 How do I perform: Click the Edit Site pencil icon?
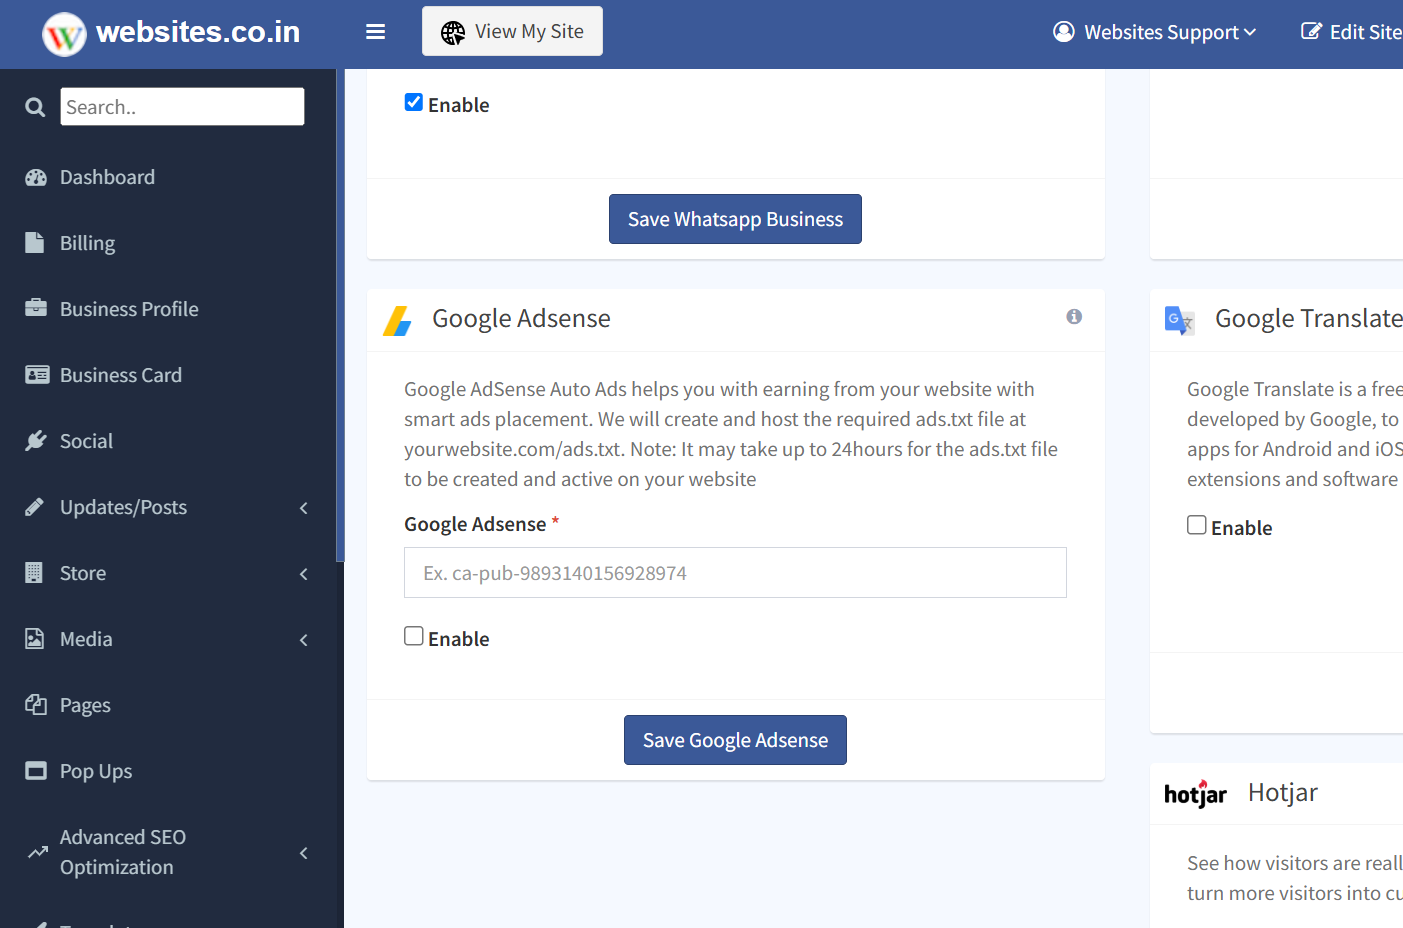[x=1311, y=31]
